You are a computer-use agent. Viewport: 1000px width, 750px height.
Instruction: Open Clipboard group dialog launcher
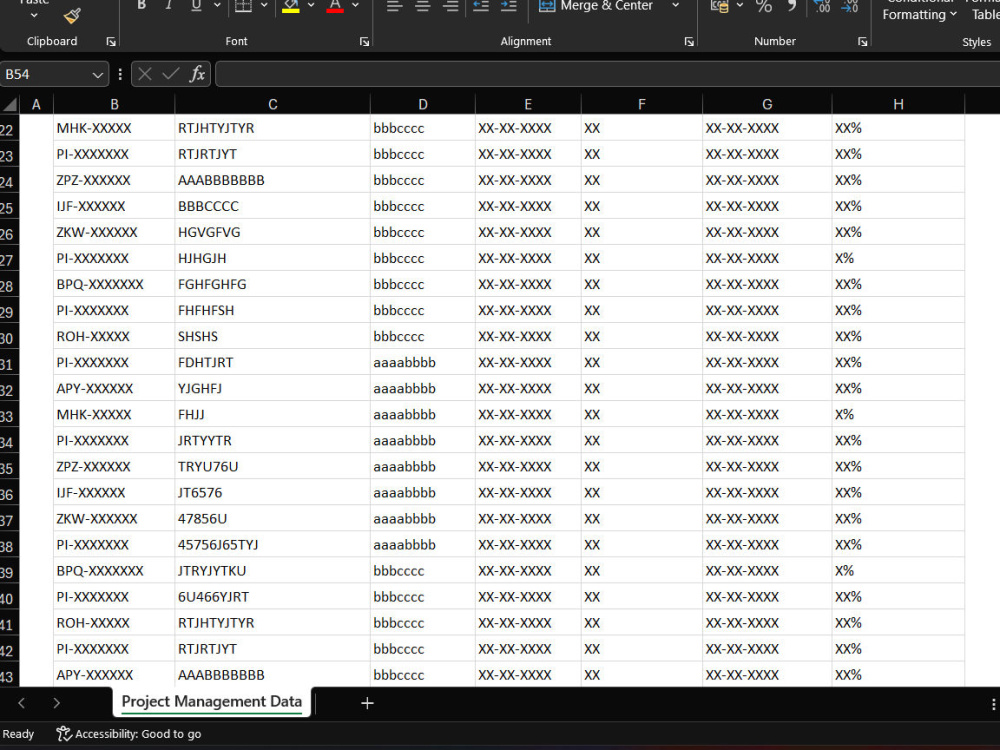point(111,41)
